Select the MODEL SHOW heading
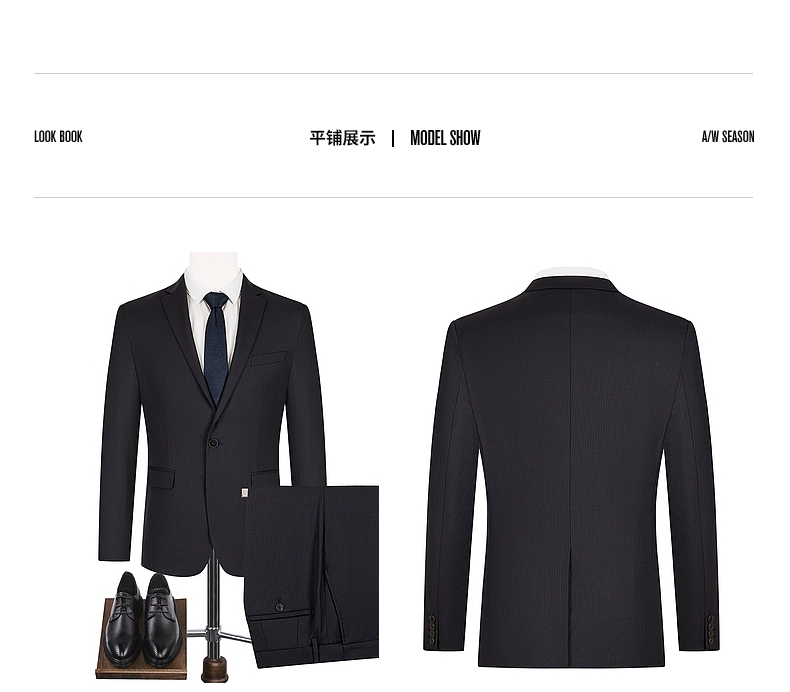 coord(445,138)
